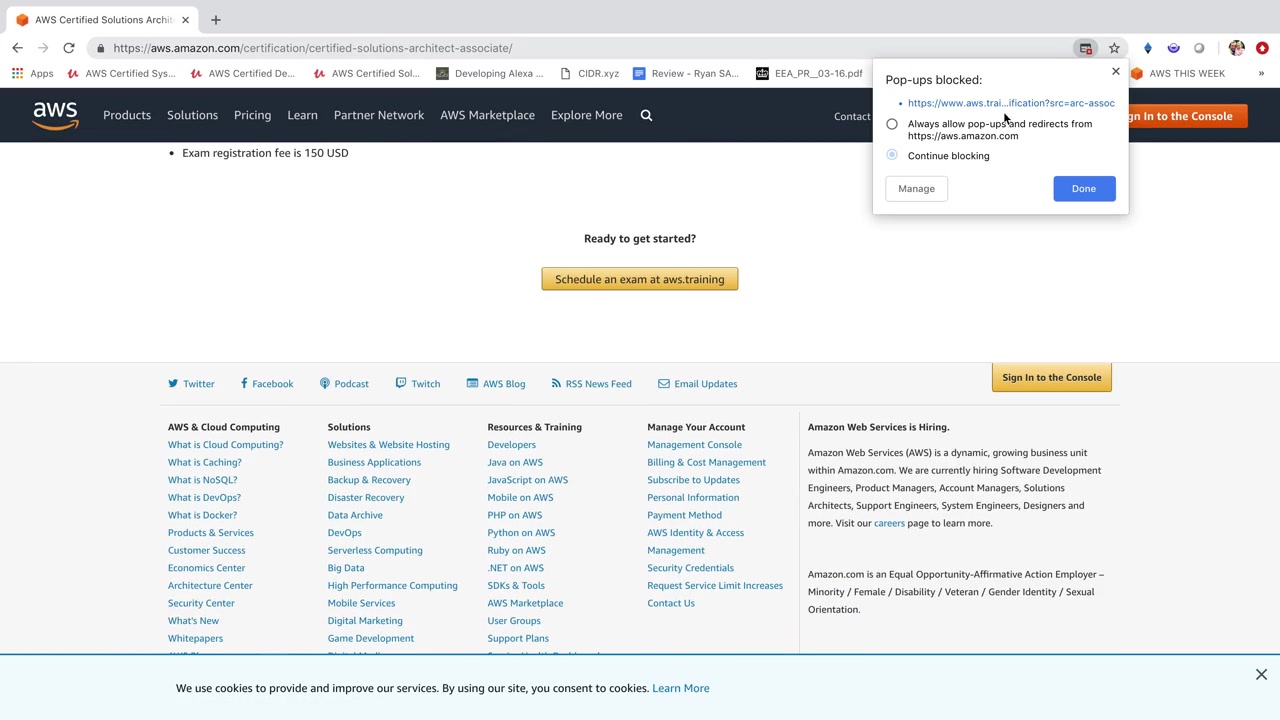Open the careers page link

click(889, 523)
